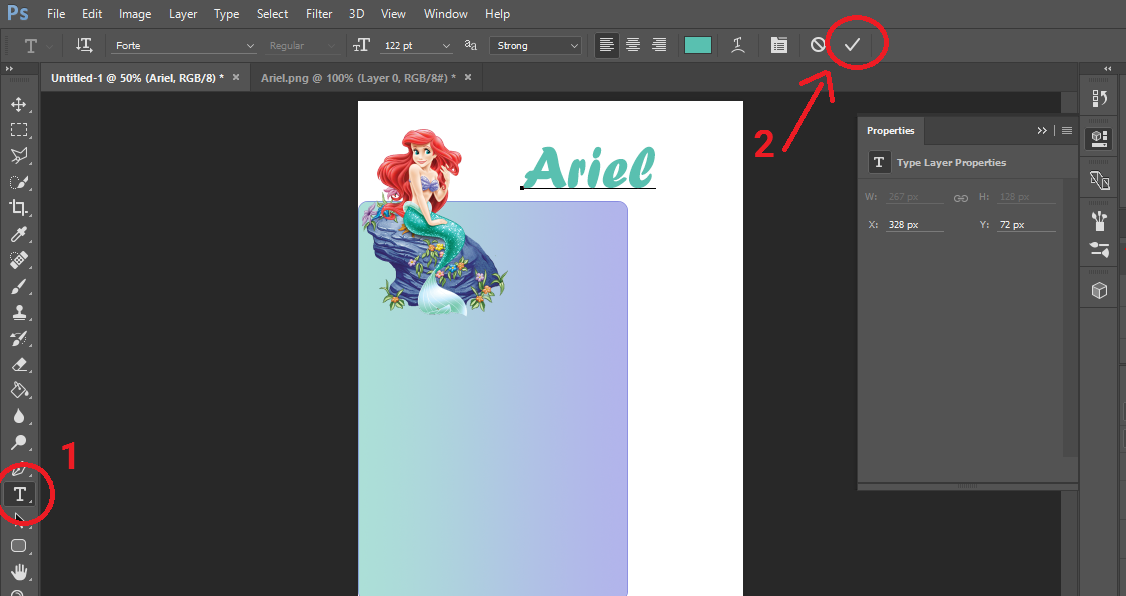Select the Move tool
Screen dimensions: 1126x596
[x=19, y=104]
